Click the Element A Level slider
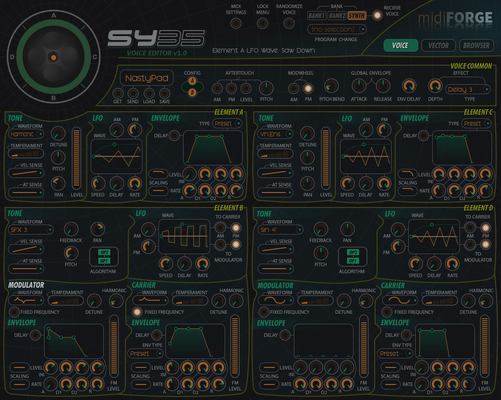This screenshot has width=501, height=400. click(x=76, y=158)
